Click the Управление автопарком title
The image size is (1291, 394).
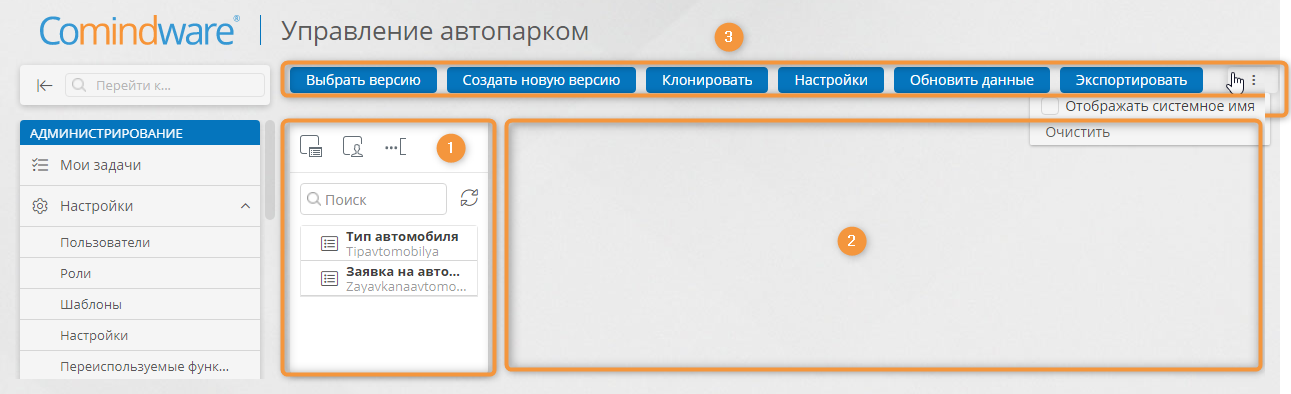tap(435, 32)
